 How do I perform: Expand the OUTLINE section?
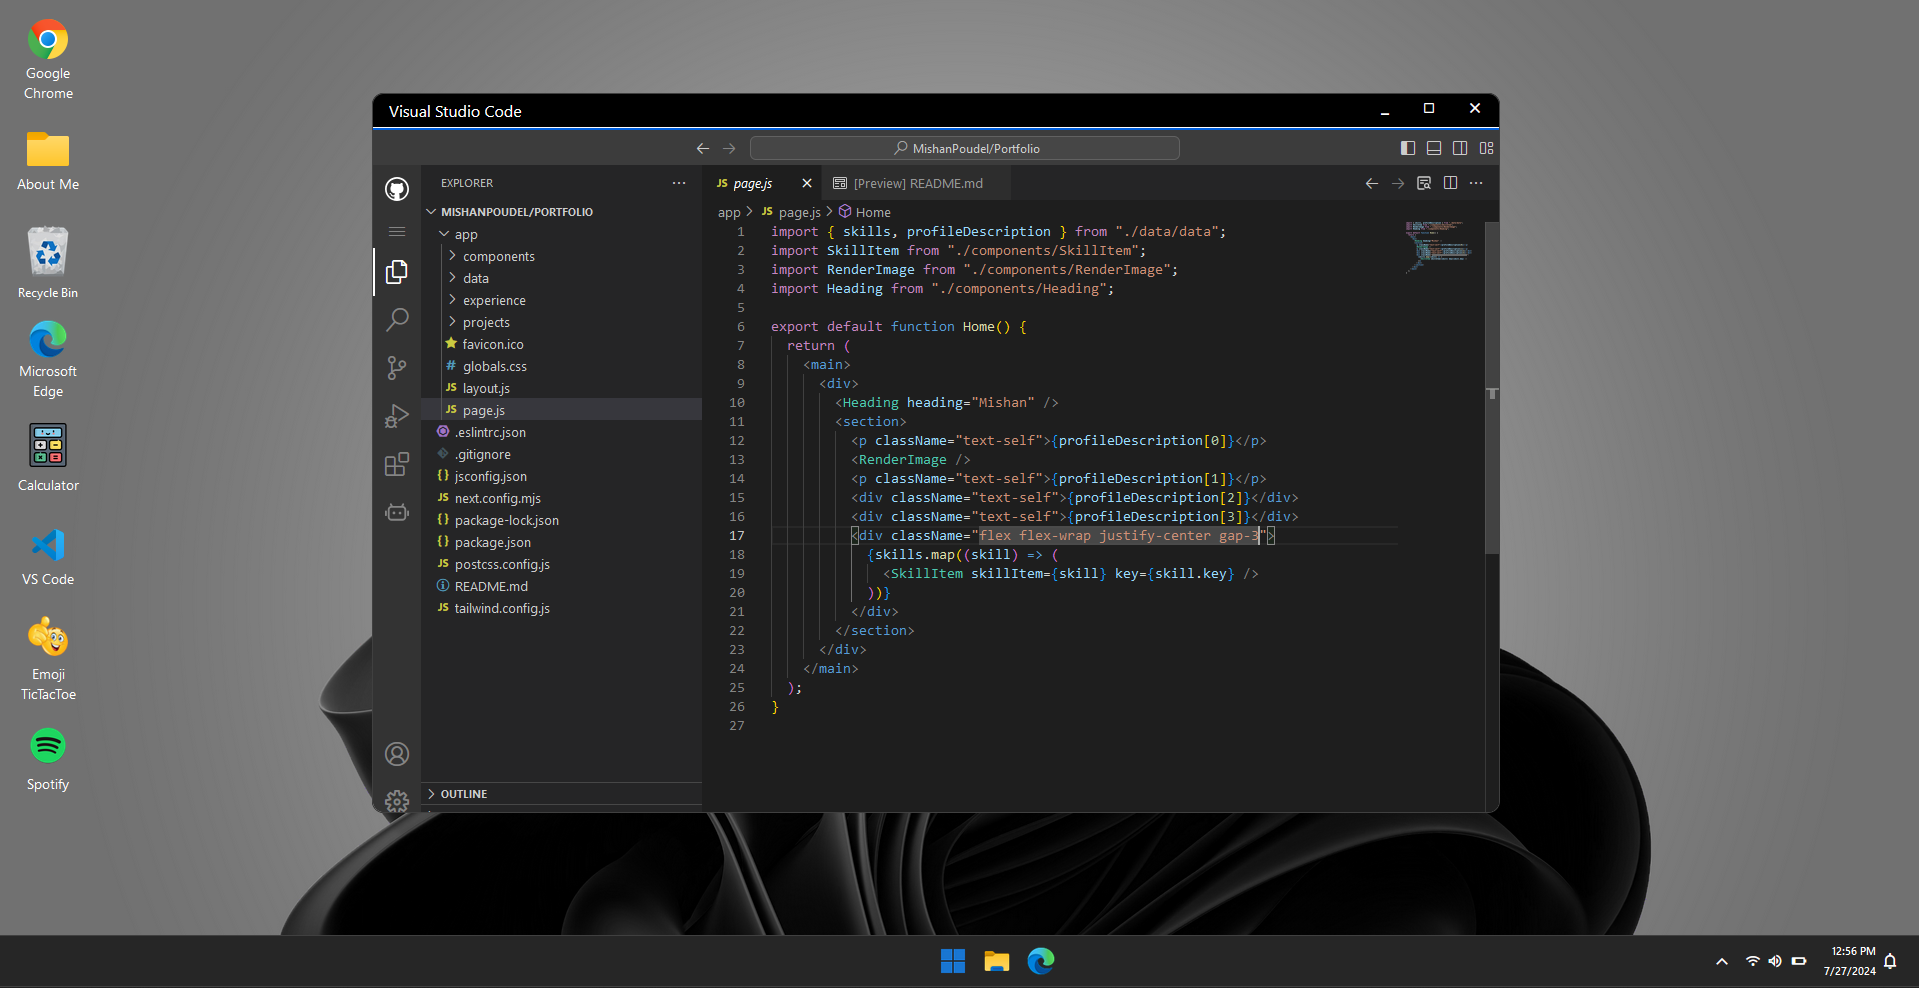pyautogui.click(x=562, y=794)
